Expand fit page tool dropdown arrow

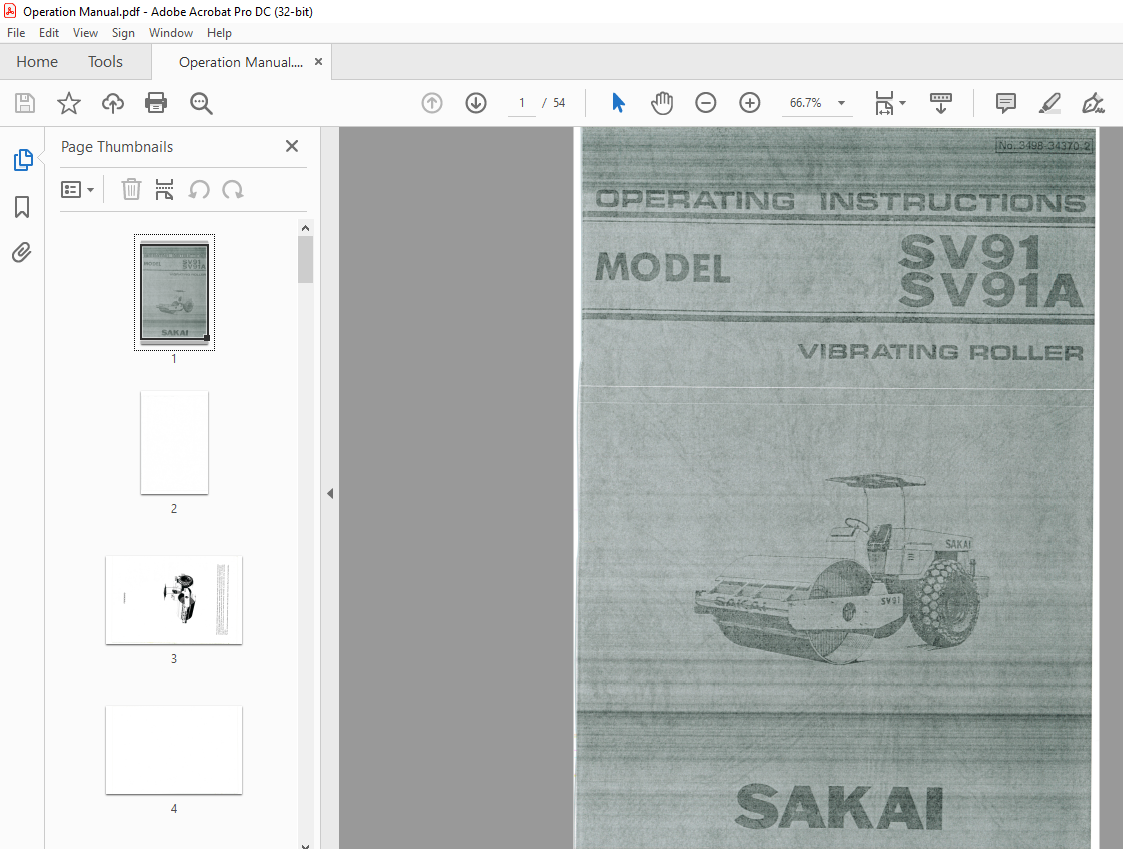click(x=902, y=103)
